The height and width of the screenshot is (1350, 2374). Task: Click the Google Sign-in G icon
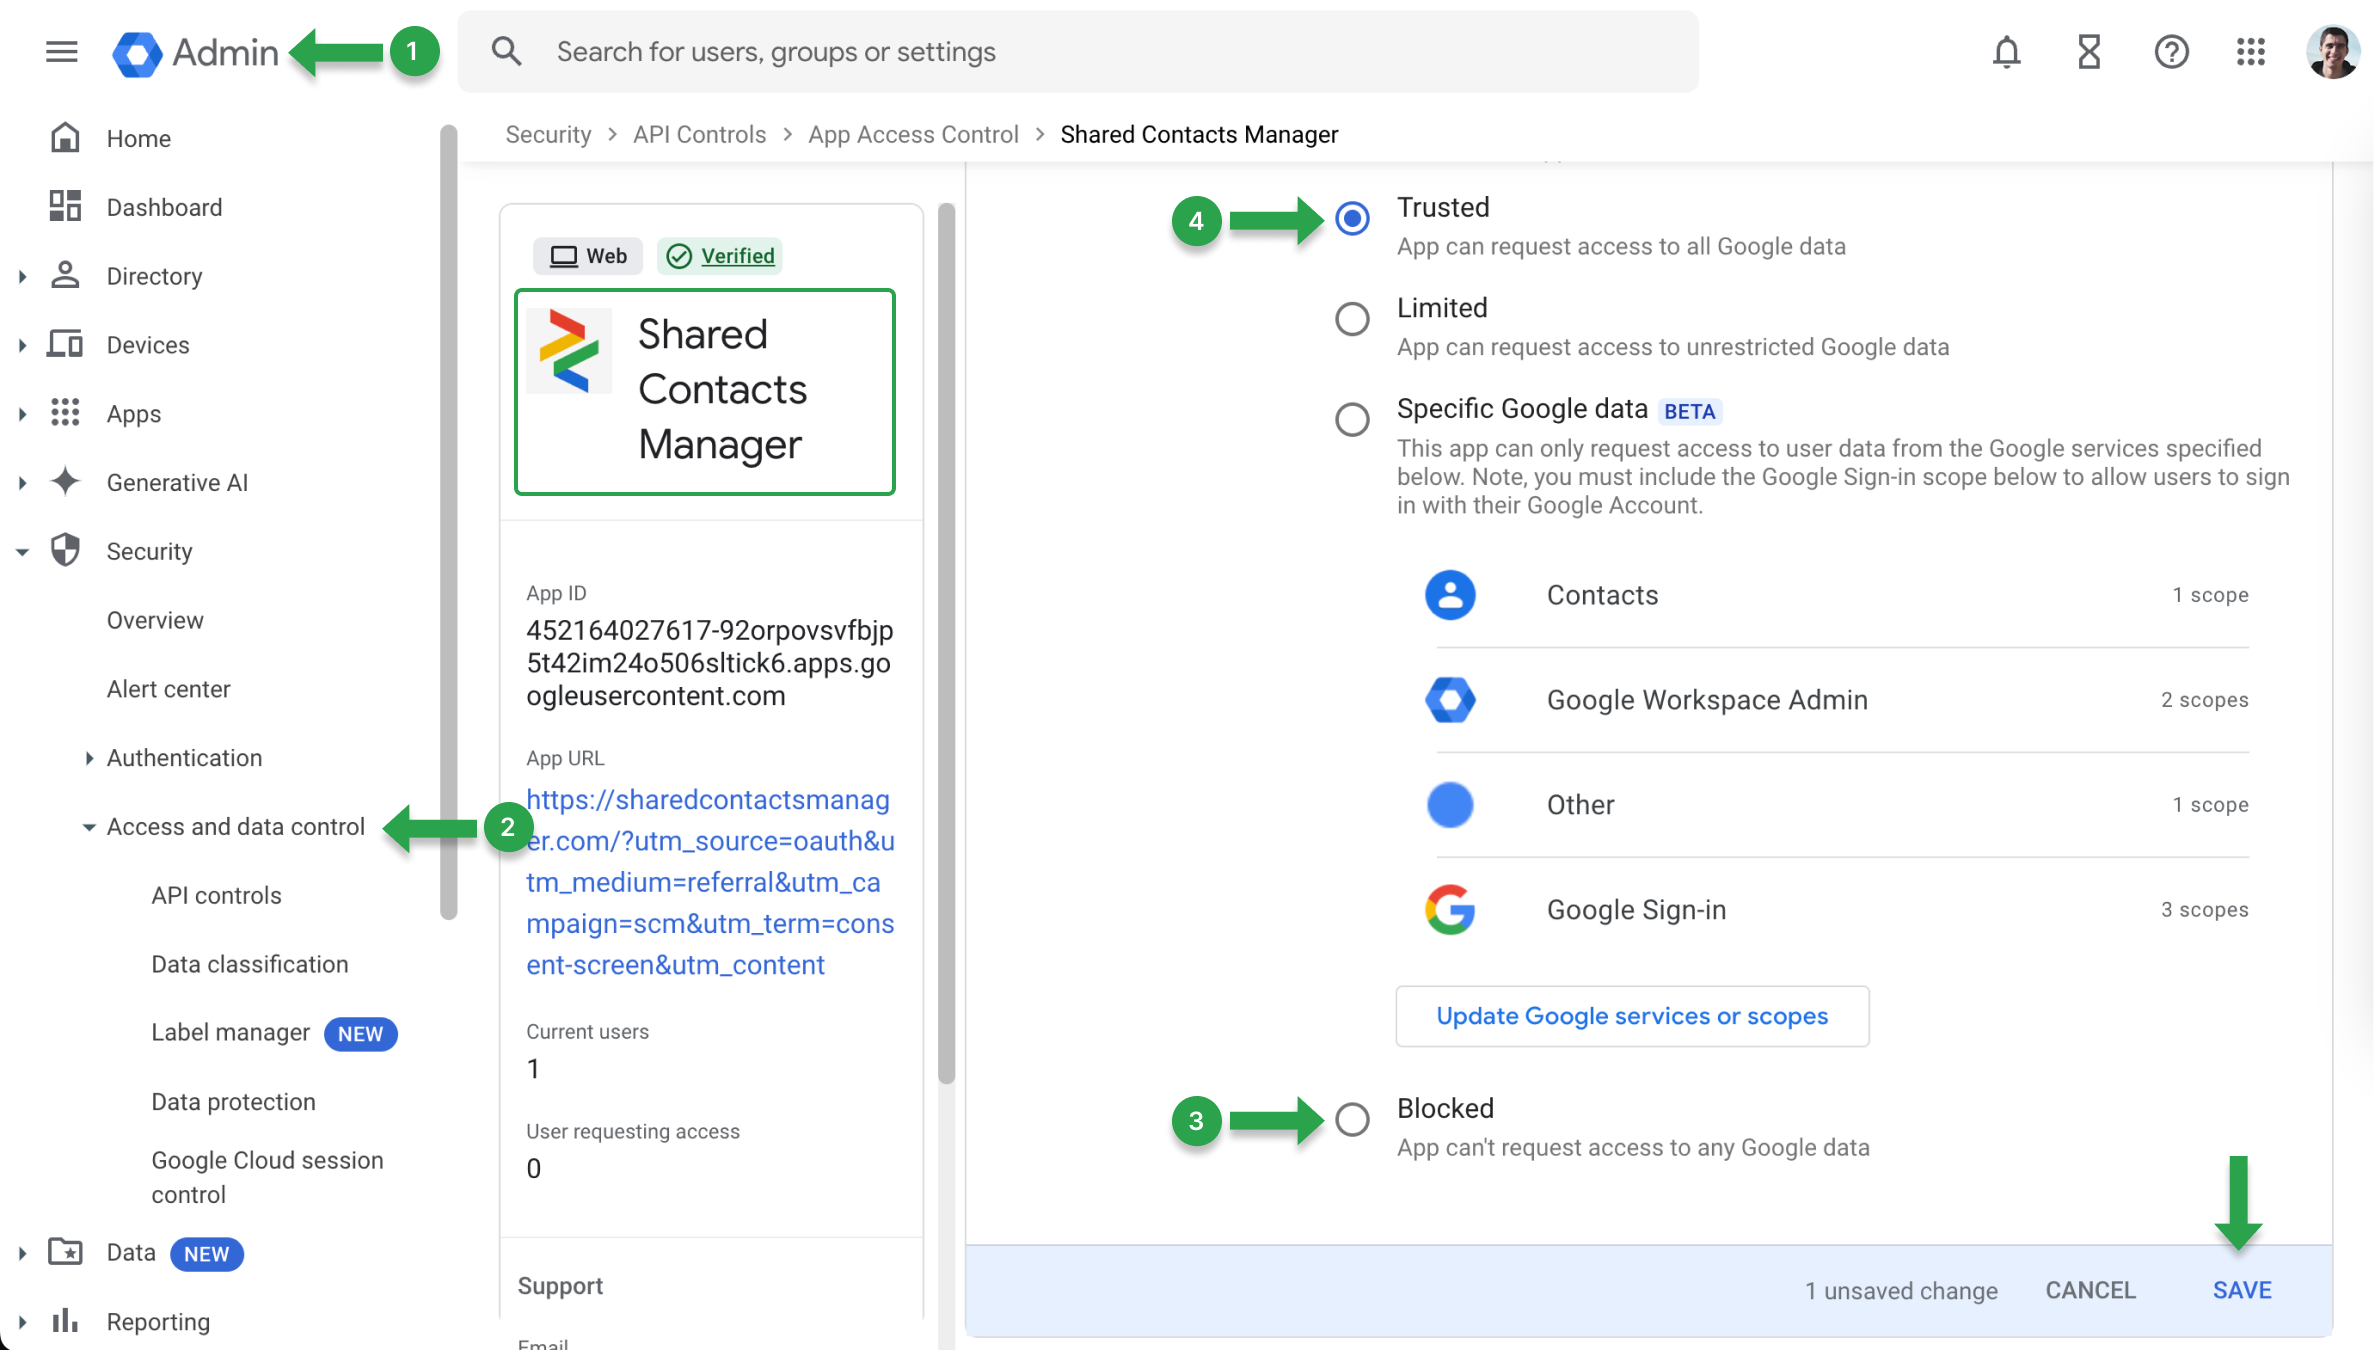point(1450,910)
